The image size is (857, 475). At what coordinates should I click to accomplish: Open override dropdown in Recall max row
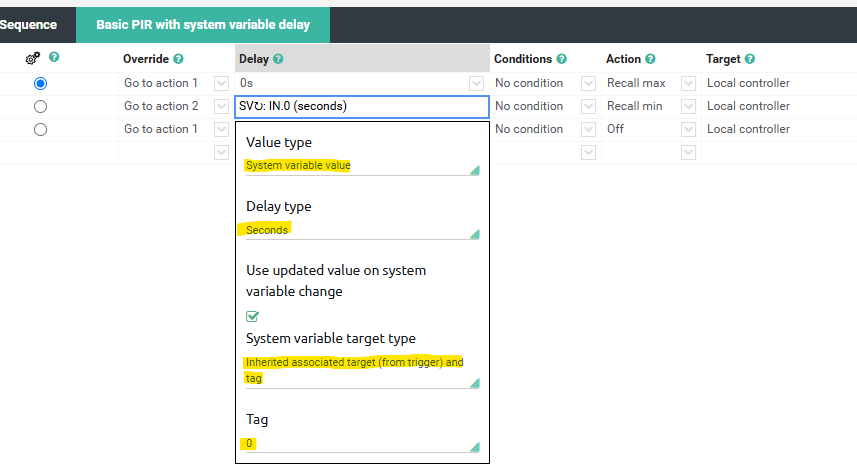(221, 84)
